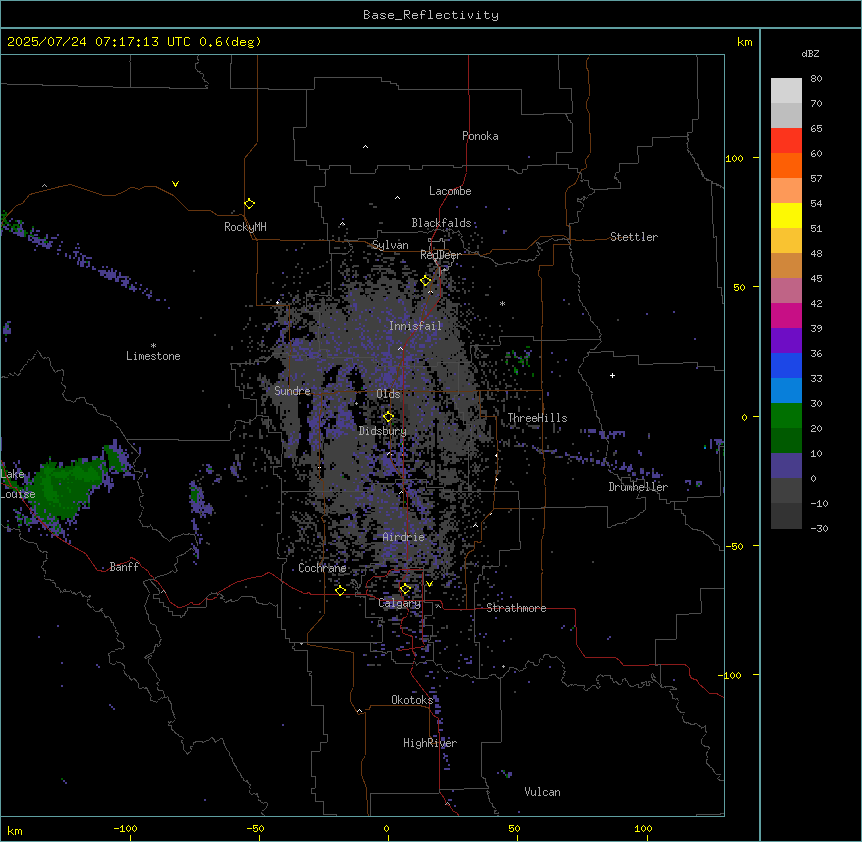The image size is (862, 842).
Task: Click the RockyMH label
Action: (245, 227)
